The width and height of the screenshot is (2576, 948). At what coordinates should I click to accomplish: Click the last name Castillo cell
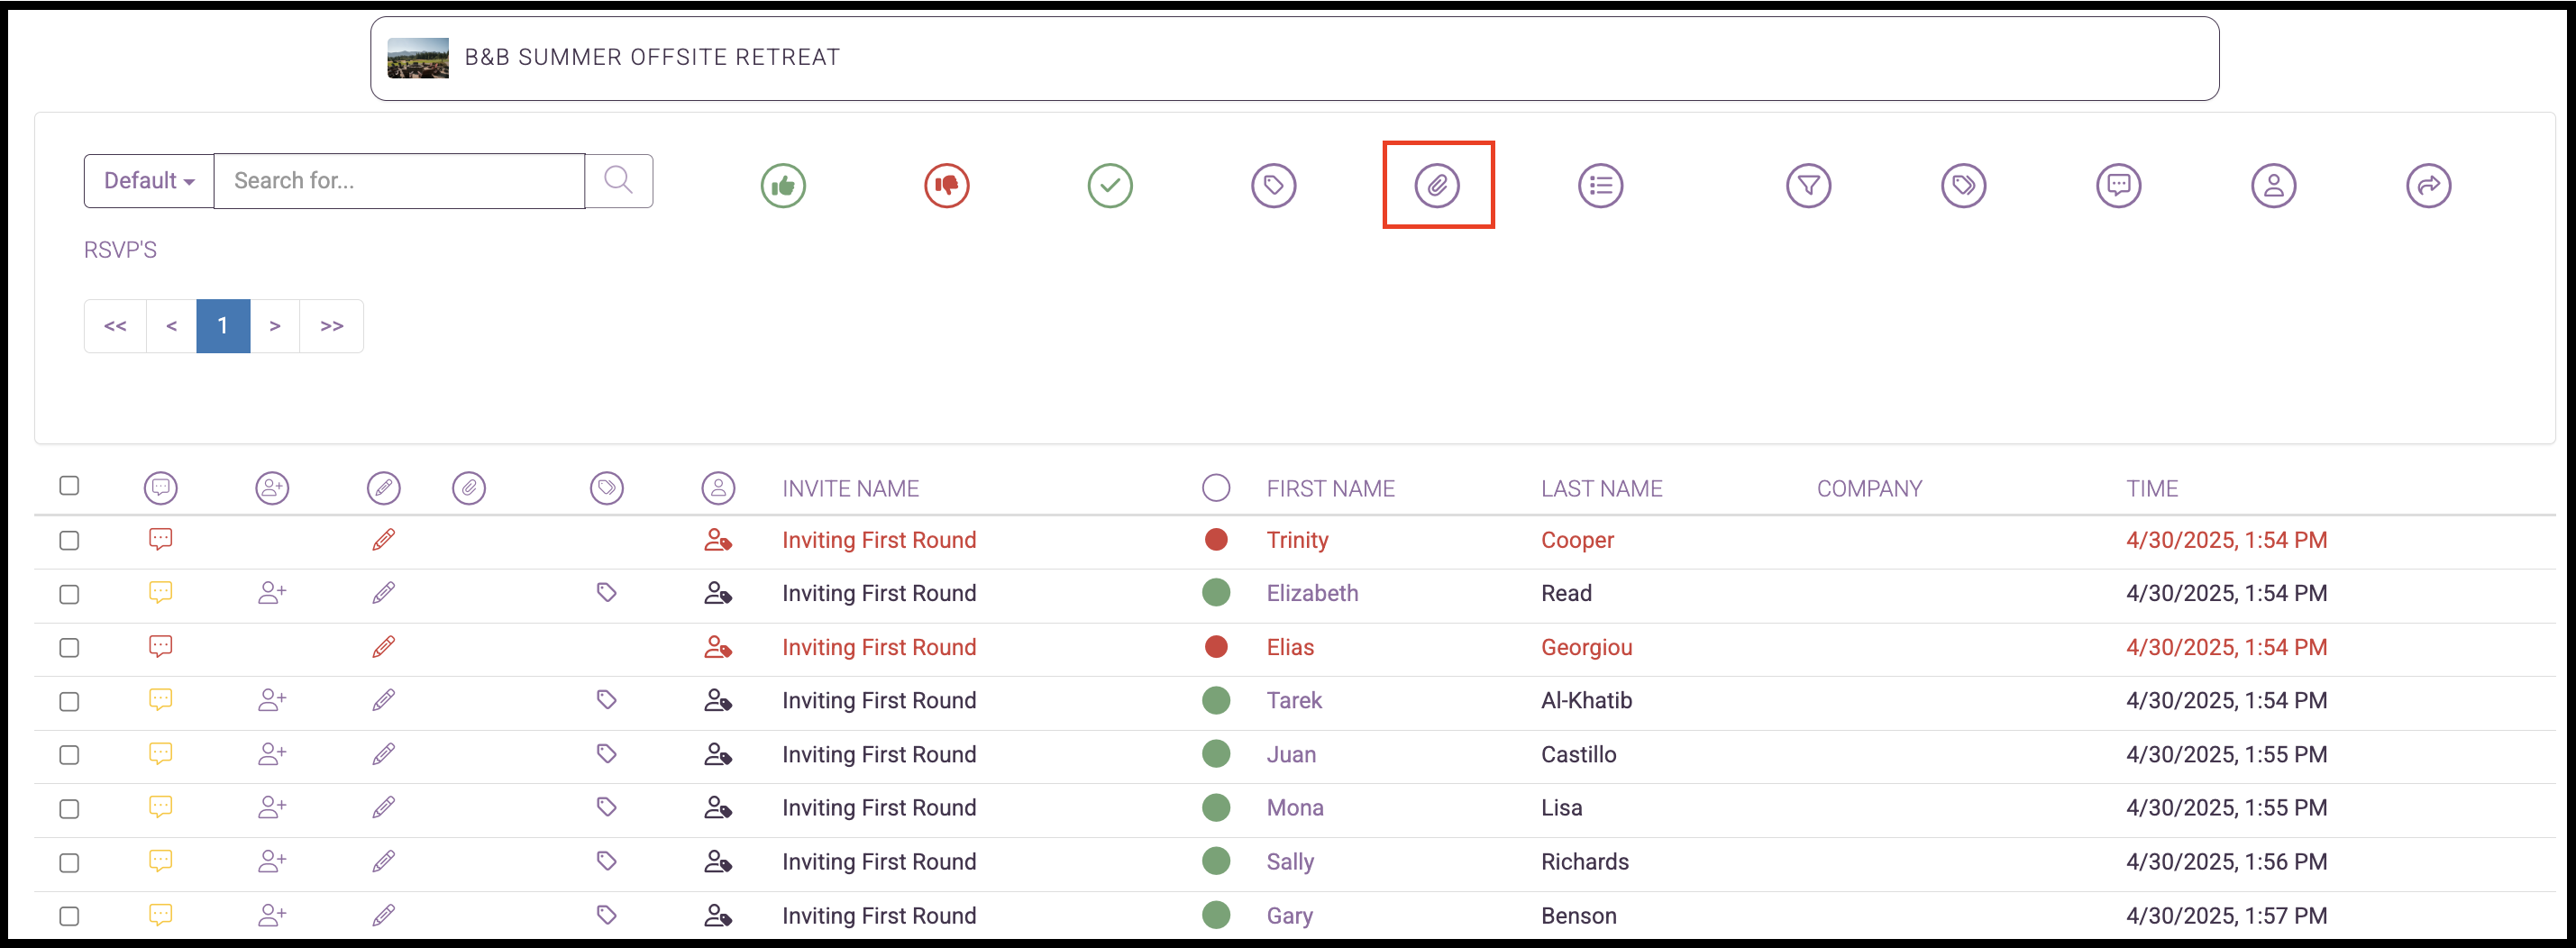1578,754
